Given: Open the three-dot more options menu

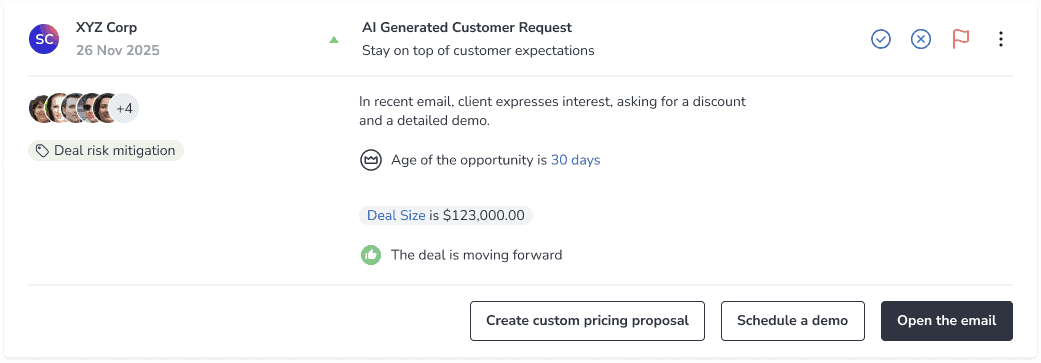Looking at the screenshot, I should click(x=1001, y=39).
